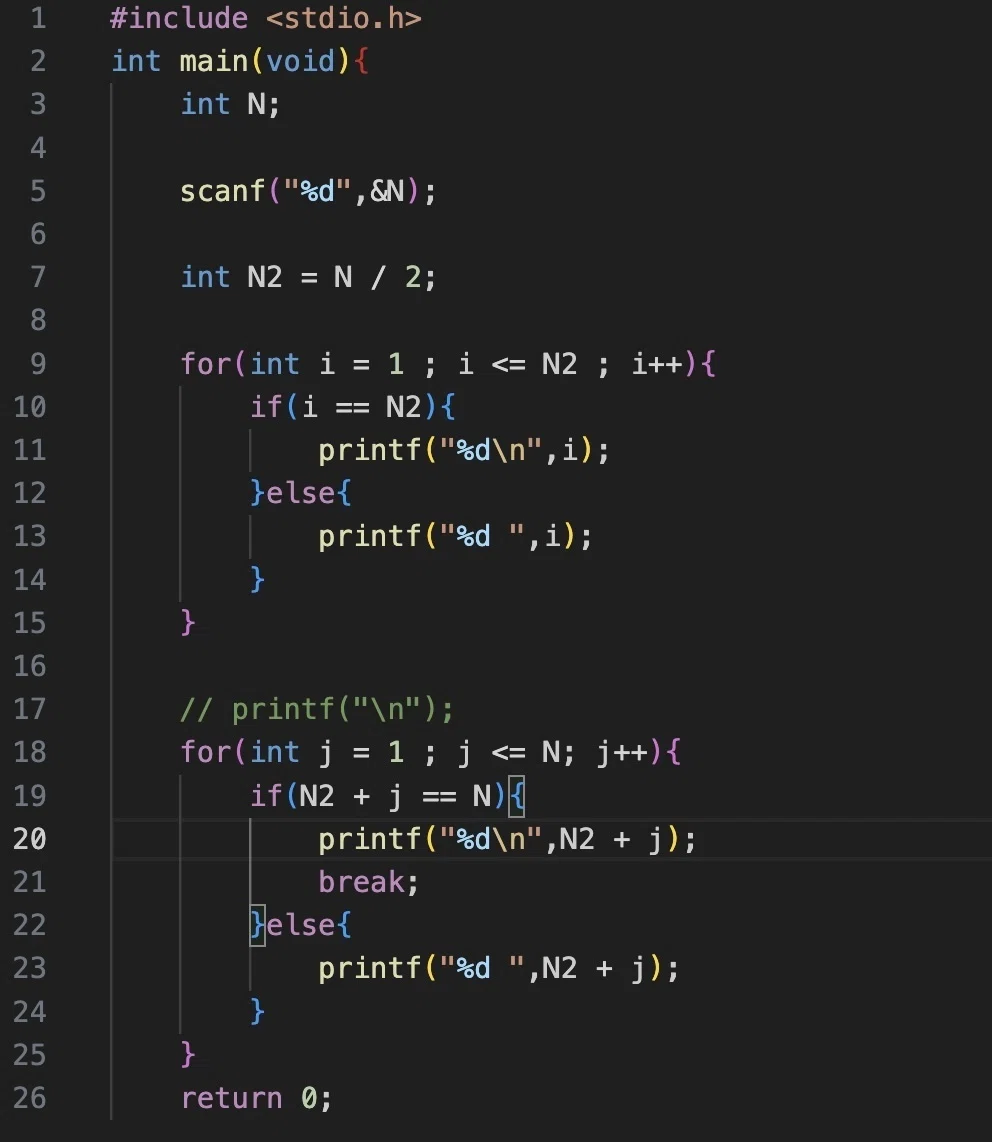Click the highlighted closing brace on line 22

coord(257,926)
